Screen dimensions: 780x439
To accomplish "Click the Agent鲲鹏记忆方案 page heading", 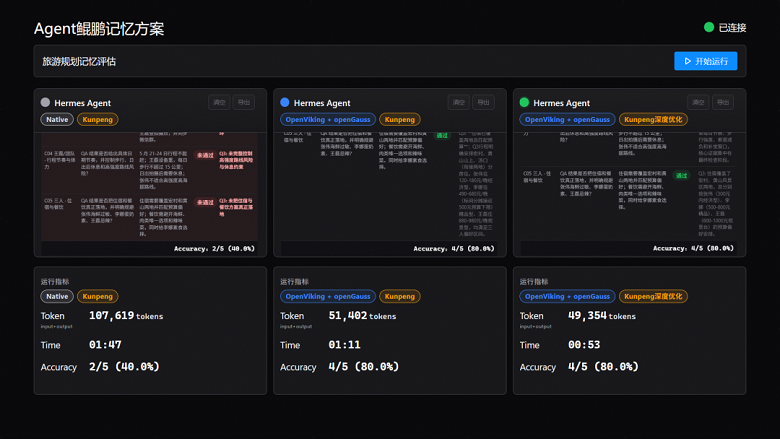I will click(99, 29).
